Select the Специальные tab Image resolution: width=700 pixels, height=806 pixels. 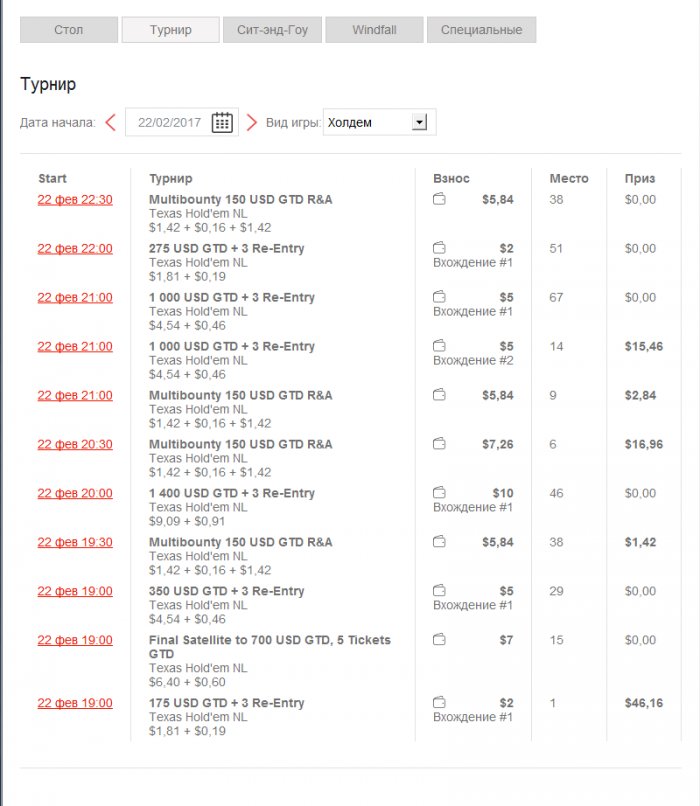482,30
